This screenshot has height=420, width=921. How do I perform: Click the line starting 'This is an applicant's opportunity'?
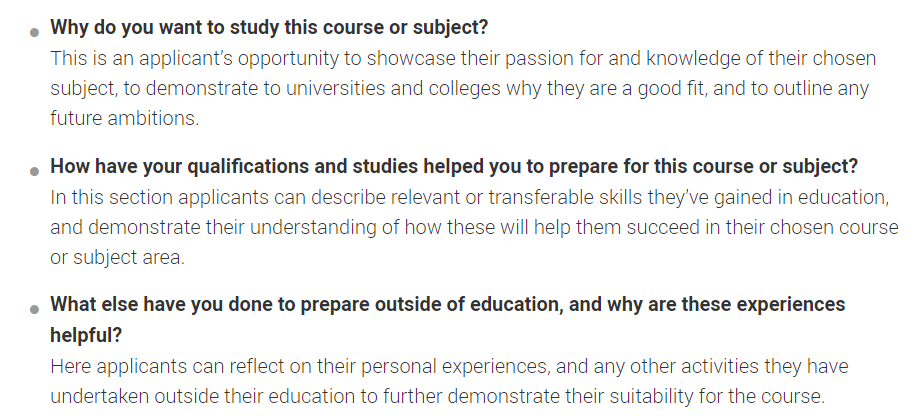[463, 59]
